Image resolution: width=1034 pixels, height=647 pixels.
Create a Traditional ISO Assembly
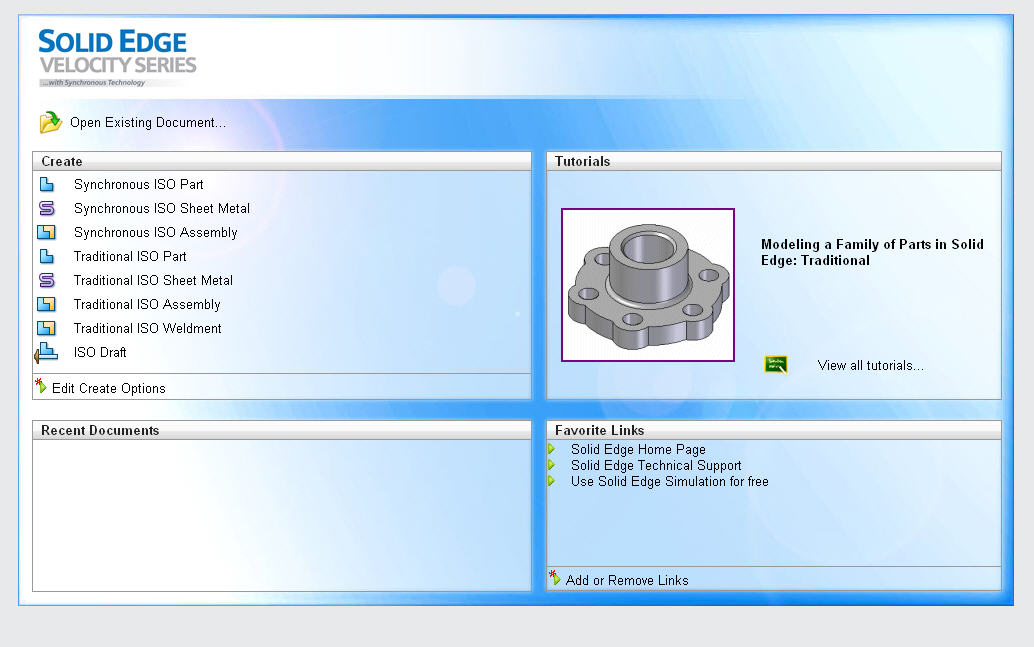(x=147, y=305)
